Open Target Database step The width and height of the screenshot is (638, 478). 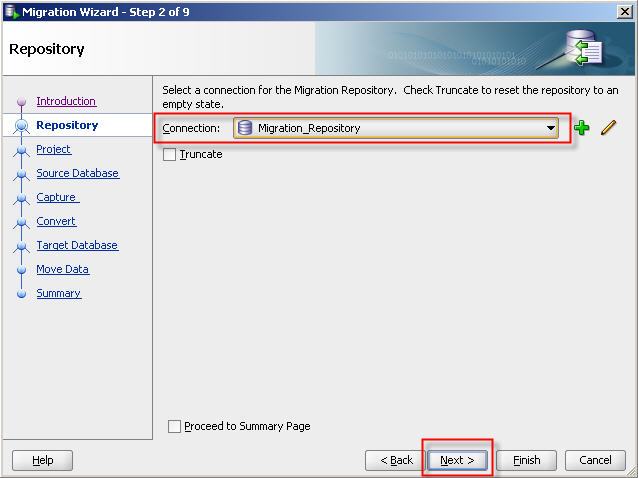77,245
